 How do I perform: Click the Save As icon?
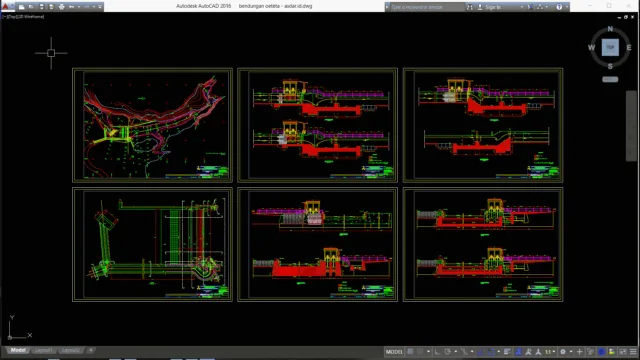coord(51,7)
